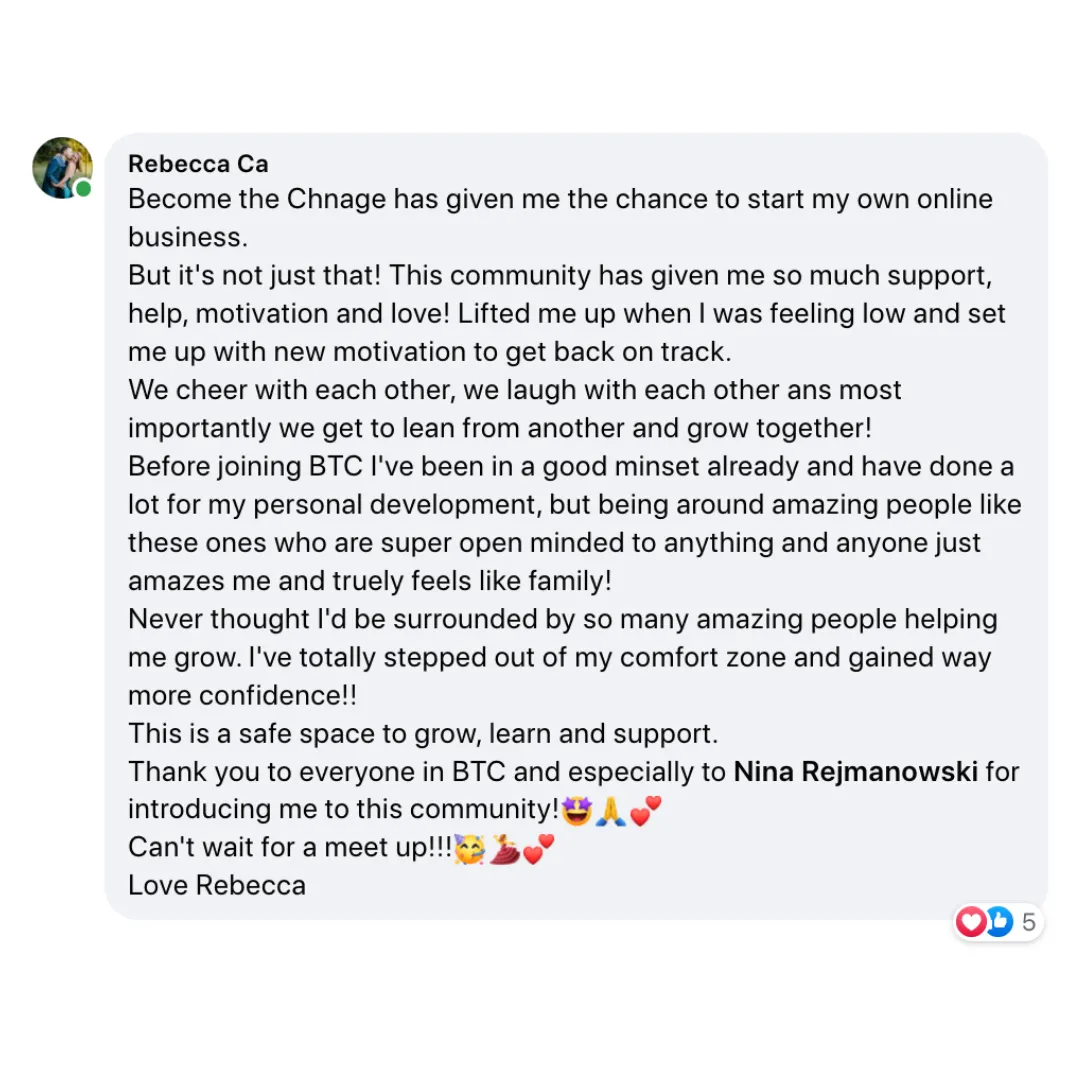The image size is (1080, 1080).
Task: Click the star-struck face emoji
Action: click(577, 811)
